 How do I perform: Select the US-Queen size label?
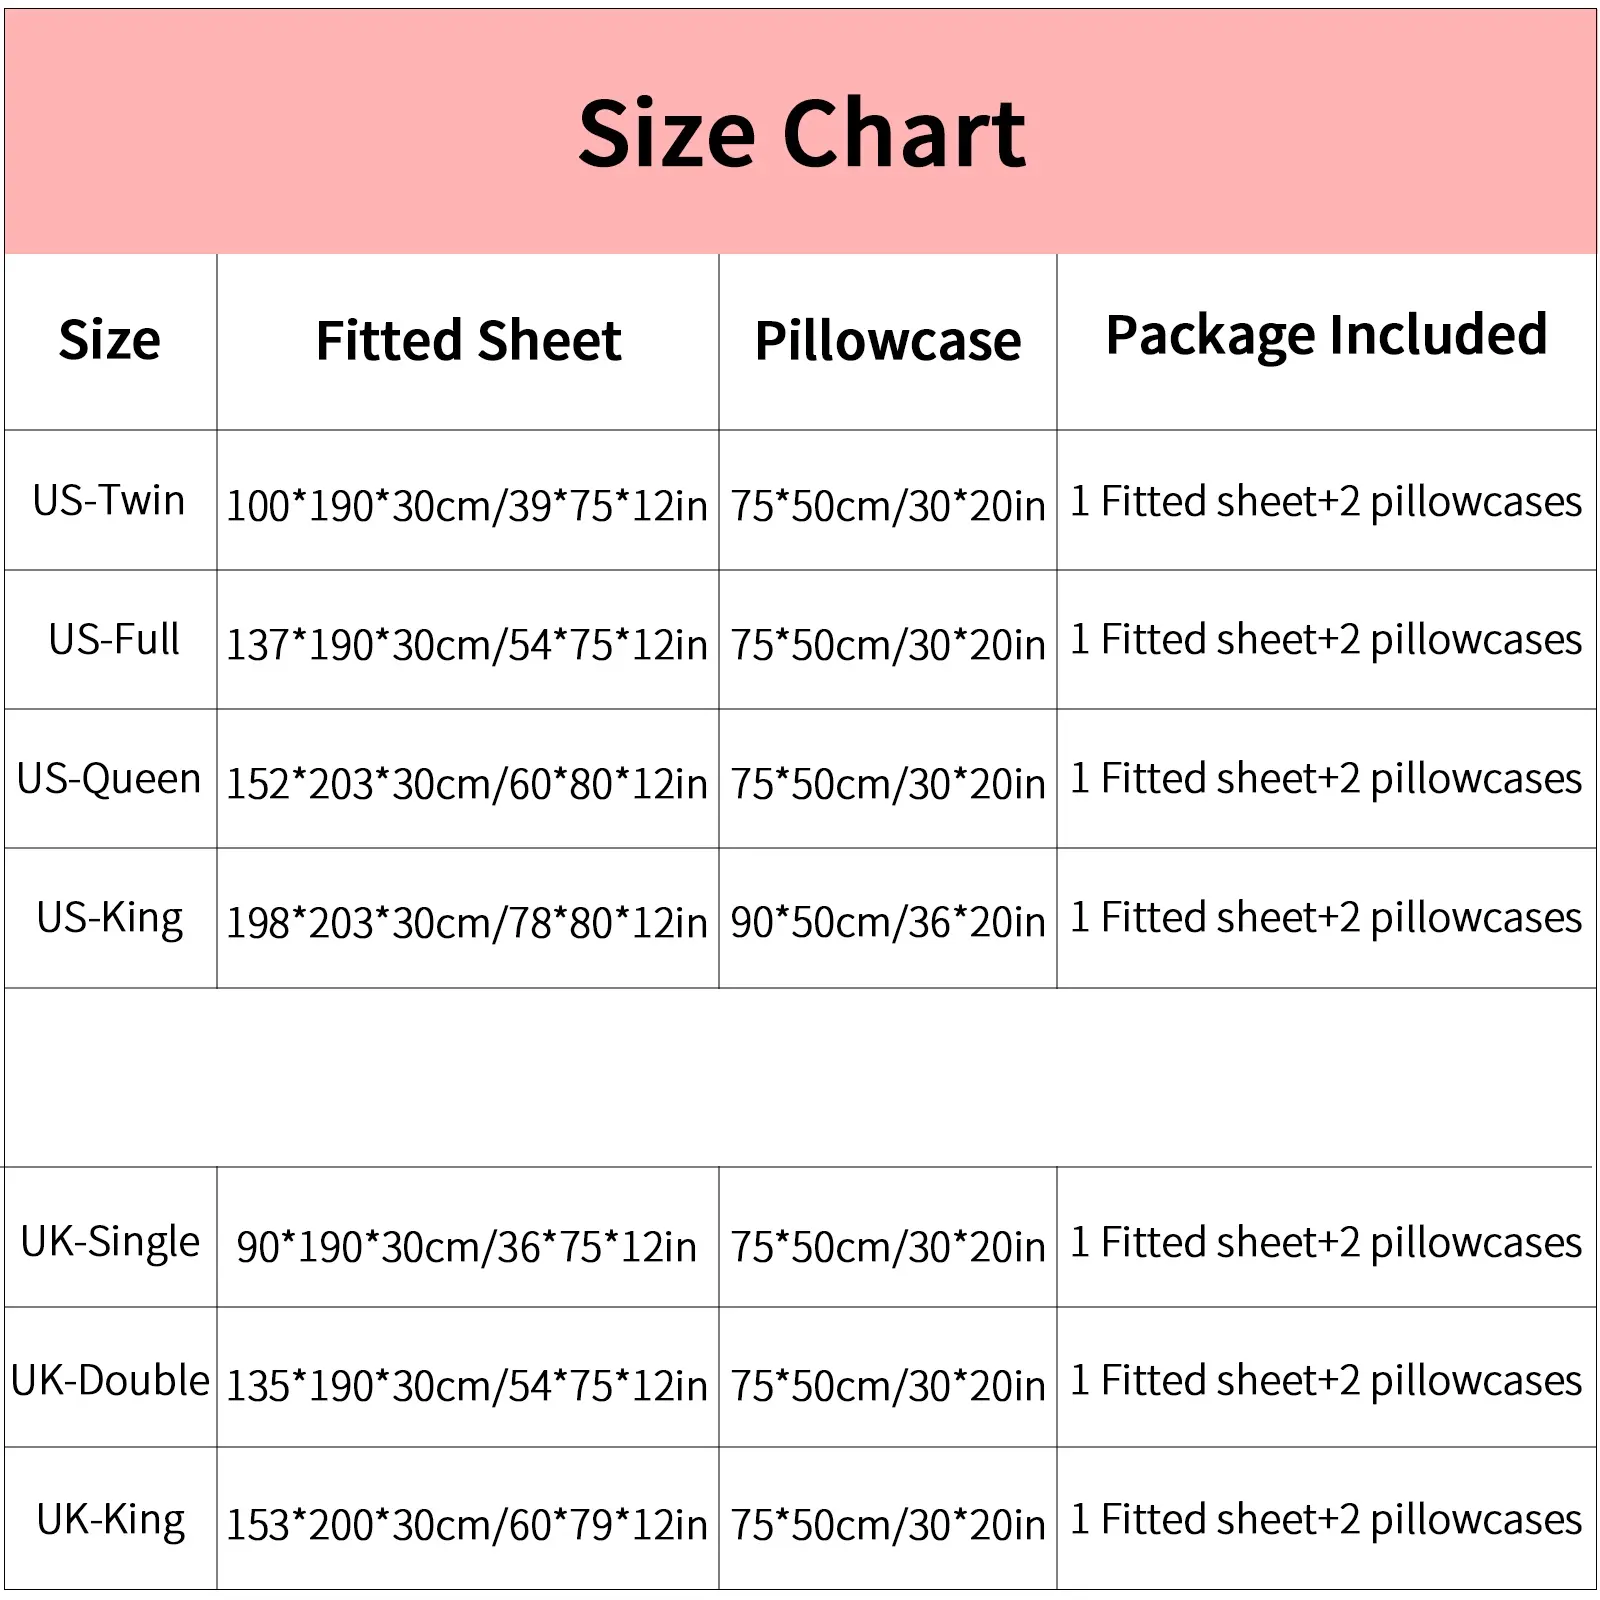point(109,779)
